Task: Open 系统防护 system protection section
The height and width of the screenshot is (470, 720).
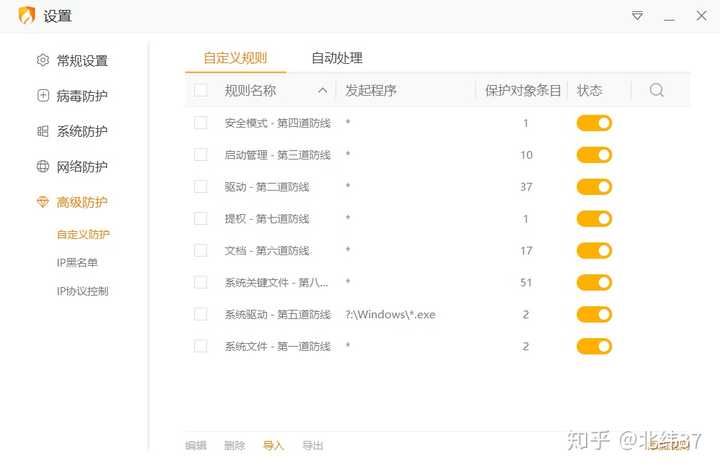Action: [x=81, y=131]
